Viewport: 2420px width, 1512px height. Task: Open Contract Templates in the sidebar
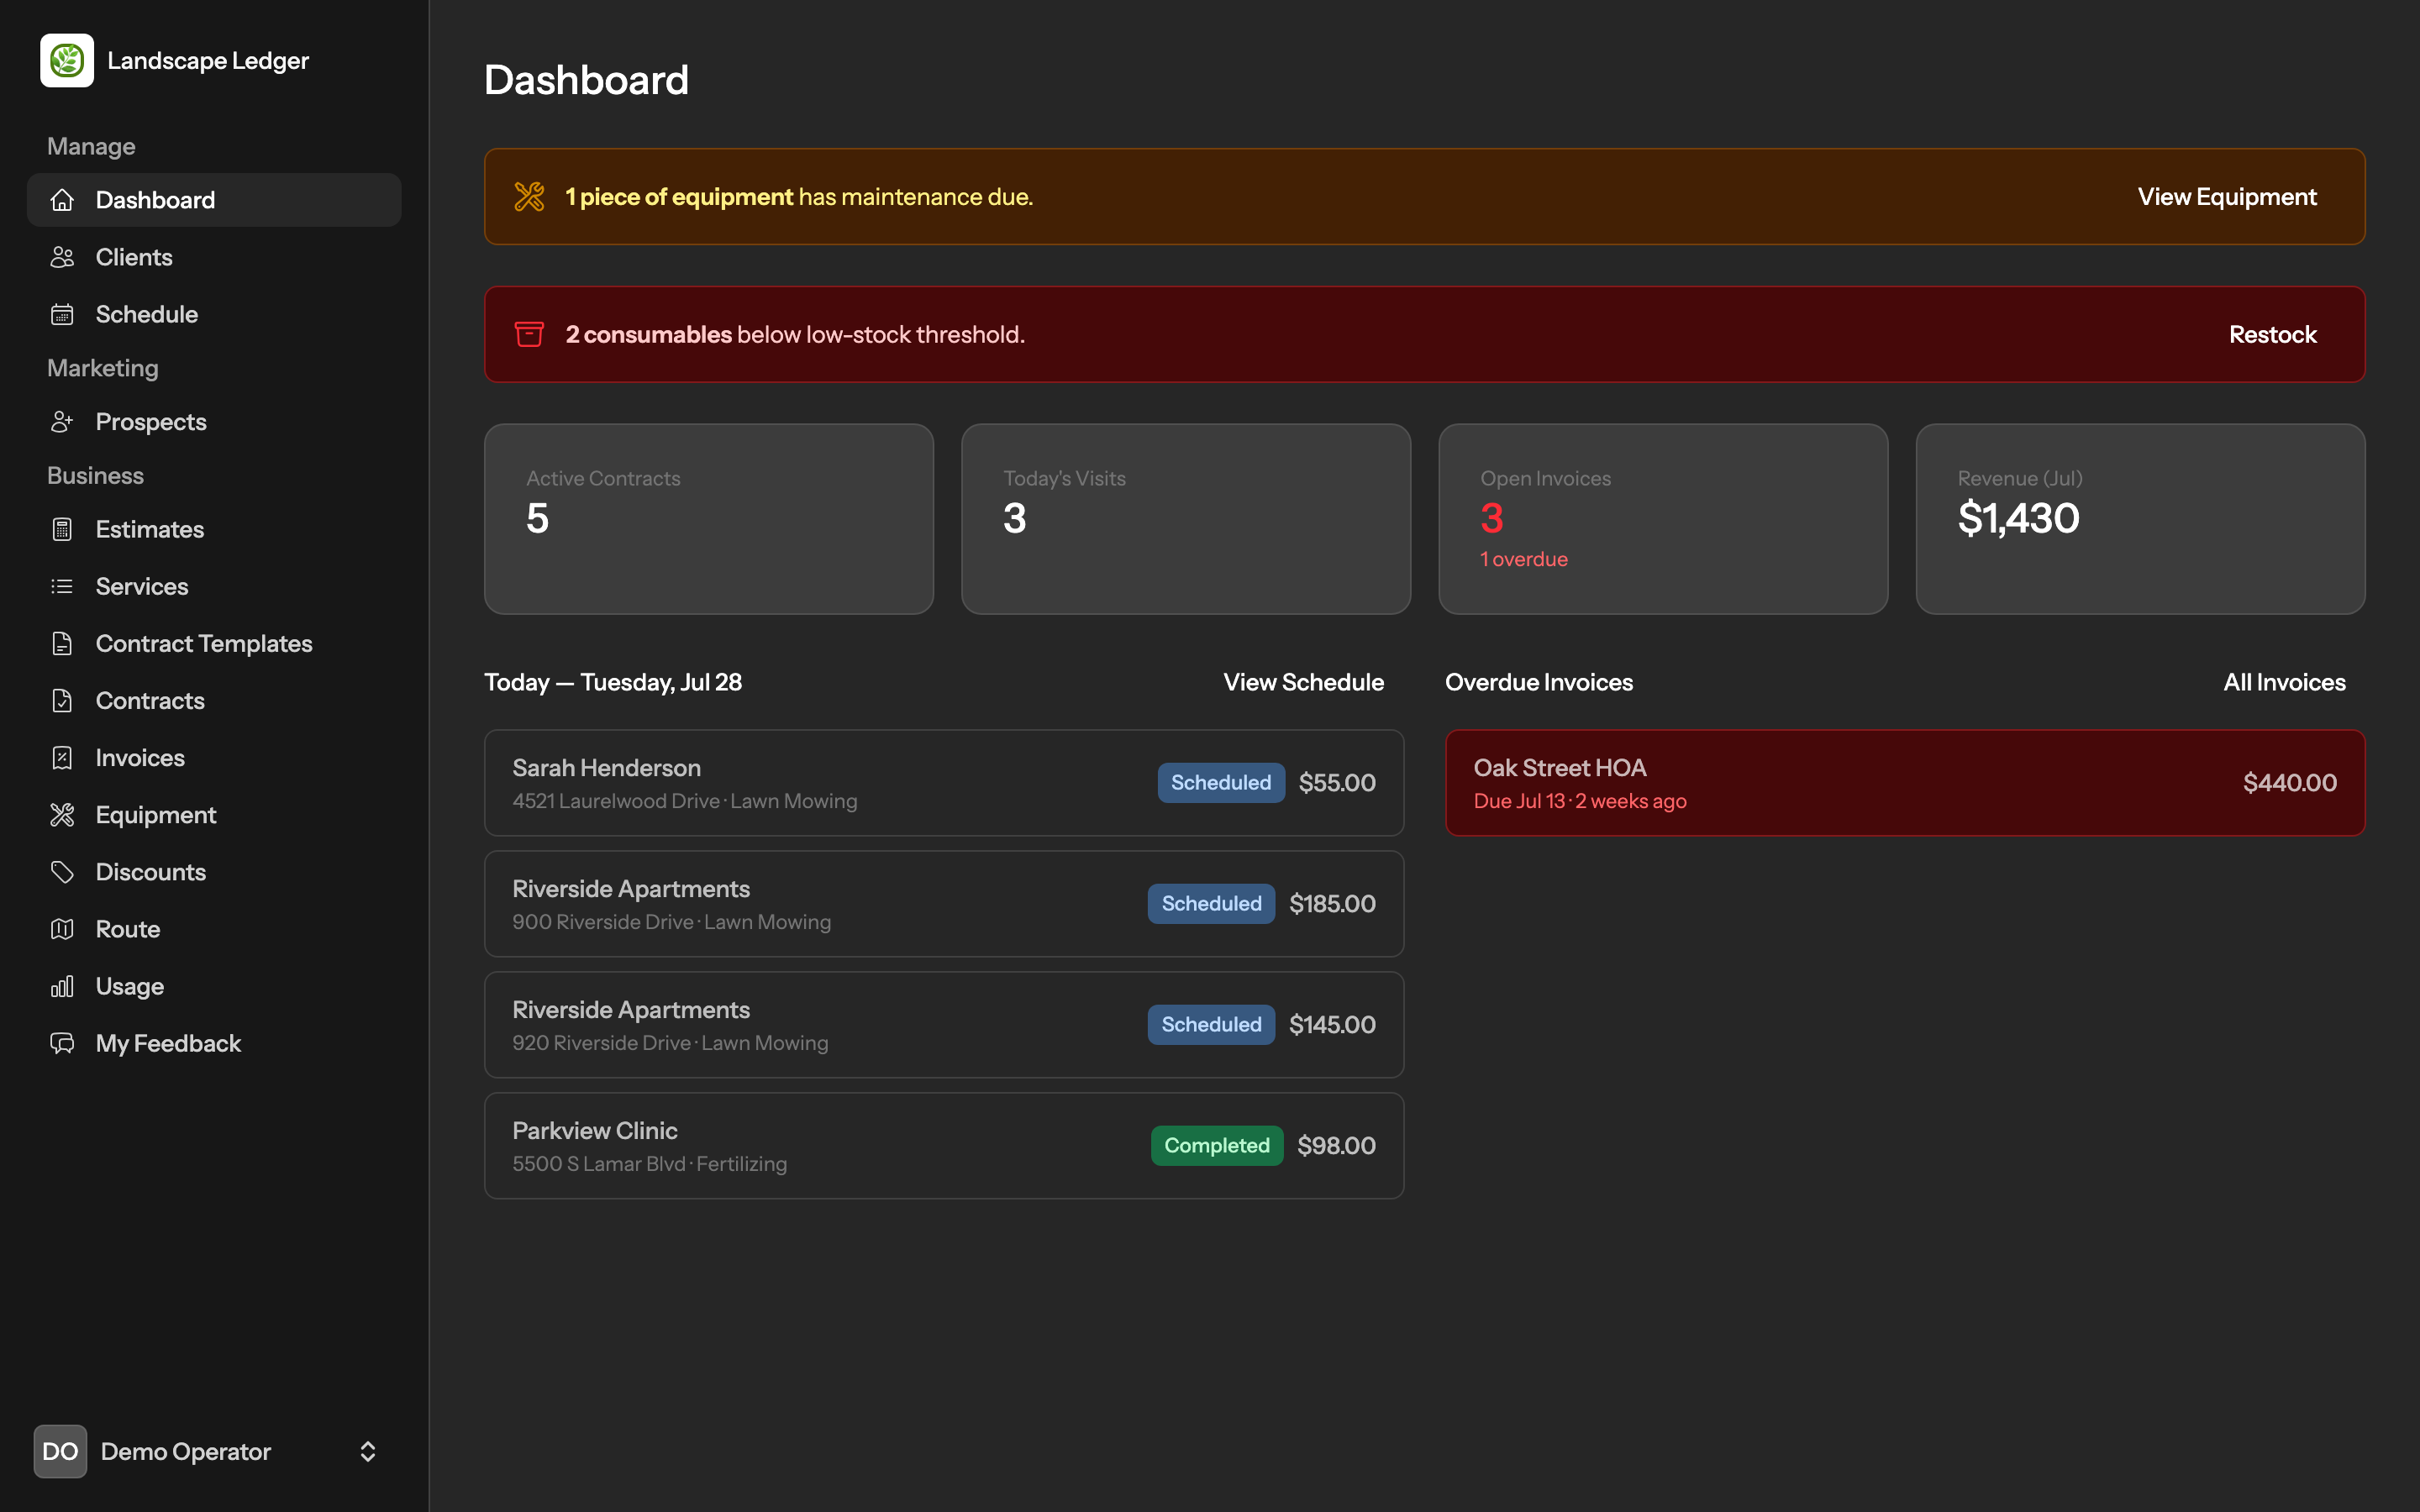[x=214, y=643]
